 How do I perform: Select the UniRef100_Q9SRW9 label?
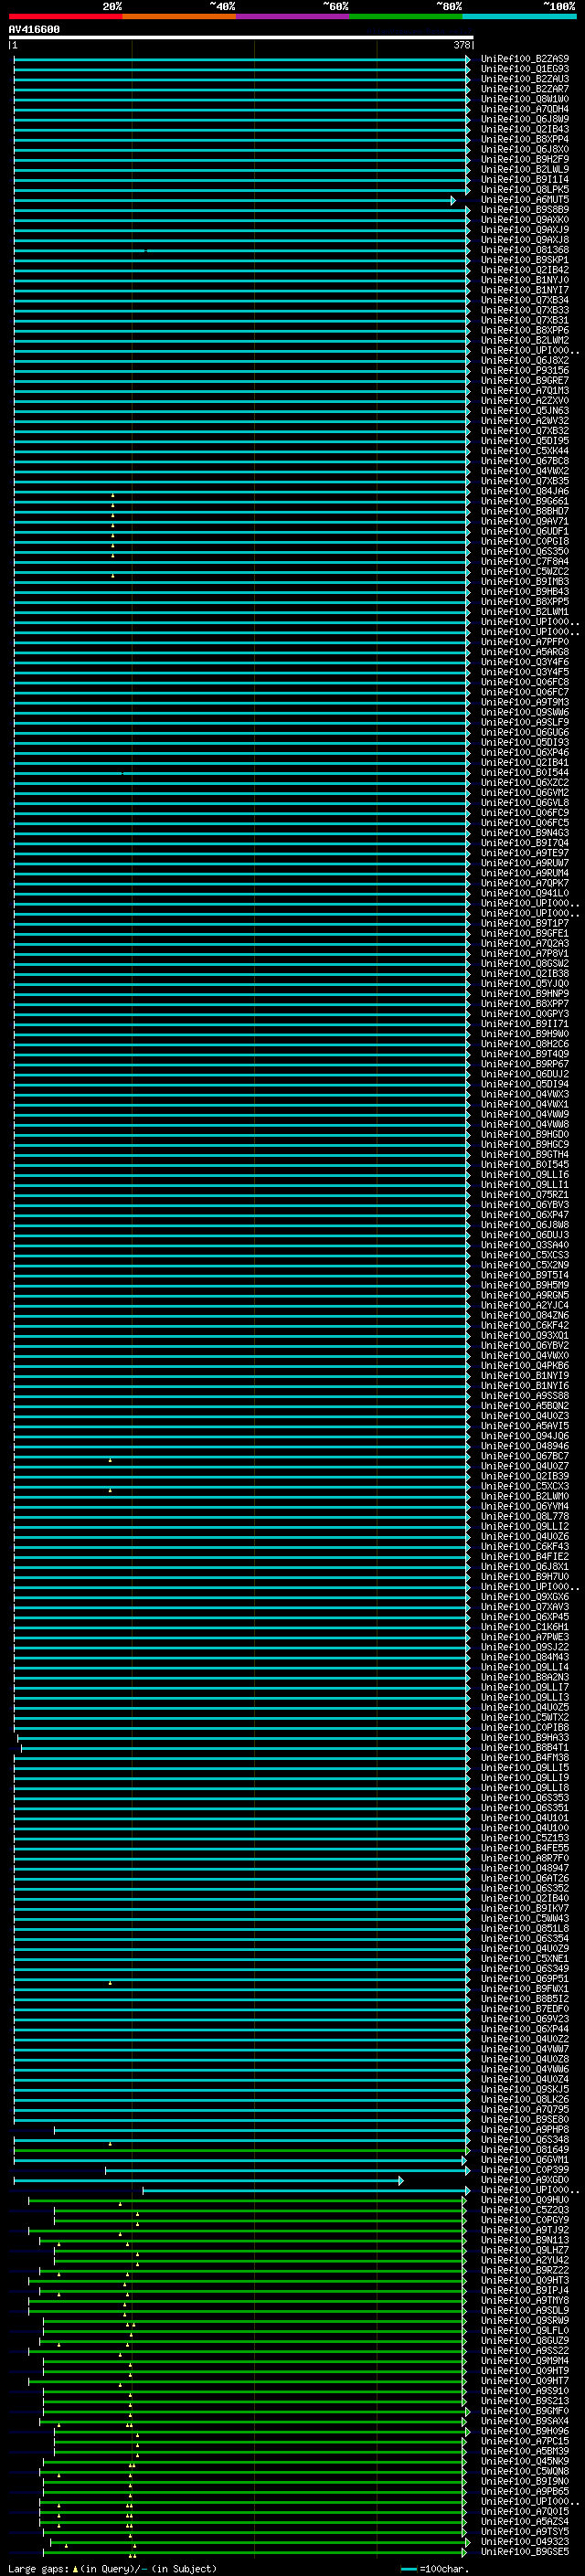click(x=525, y=2320)
